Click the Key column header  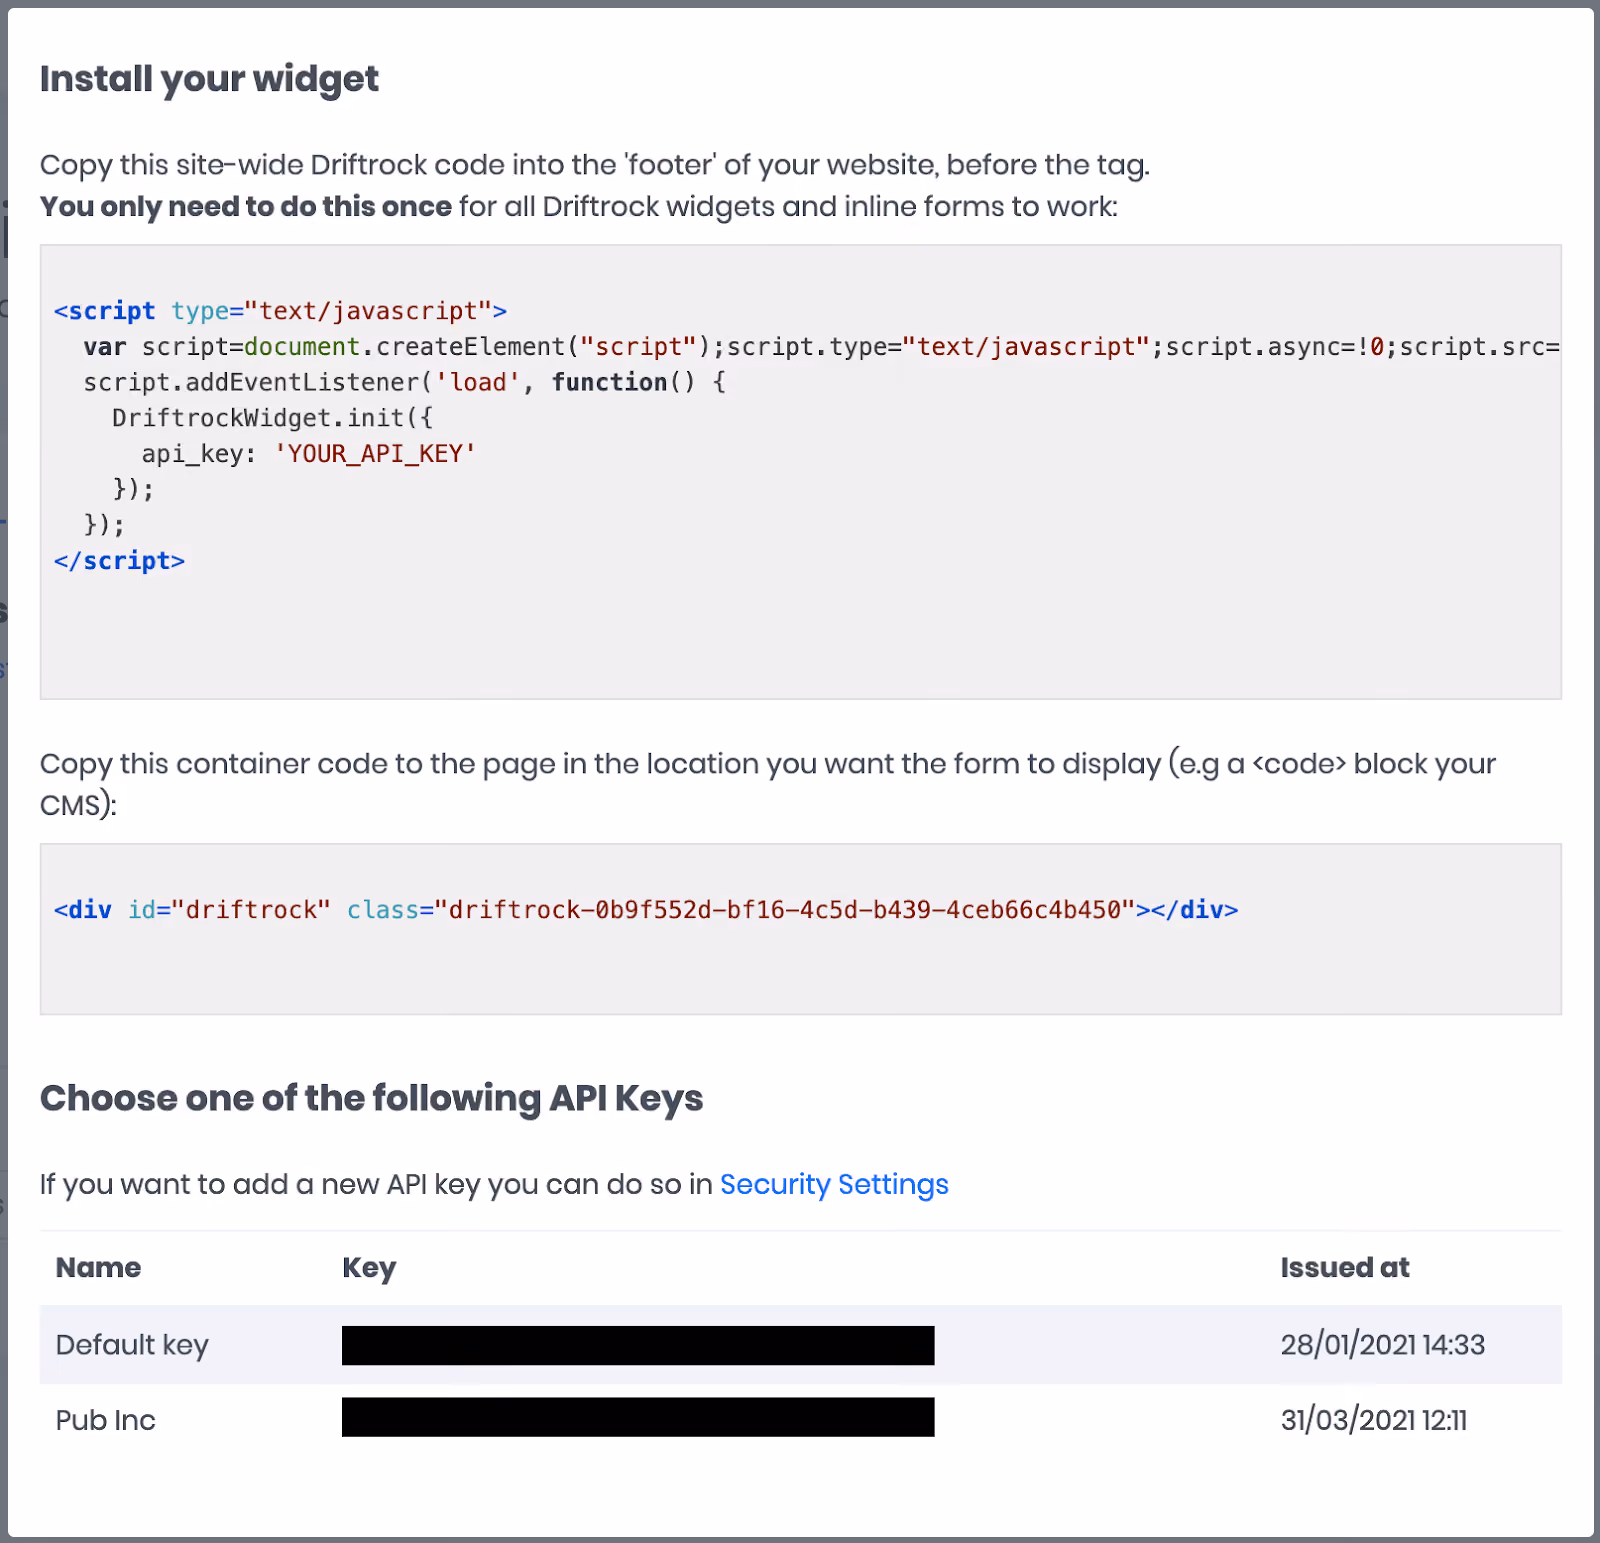[x=369, y=1268]
